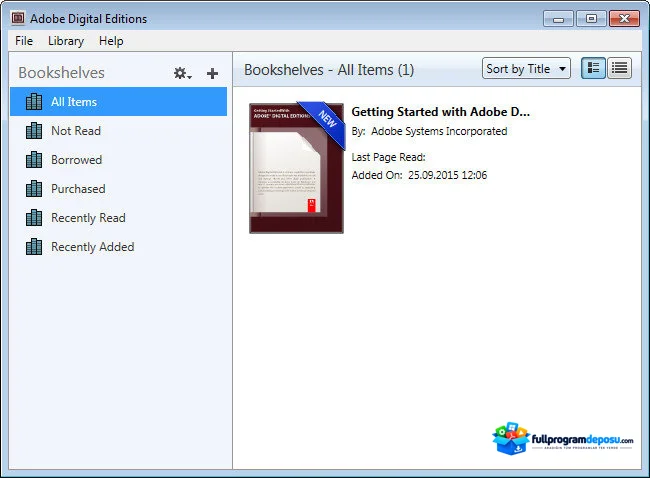
Task: Add a new bookshelf with plus icon
Action: click(x=212, y=73)
